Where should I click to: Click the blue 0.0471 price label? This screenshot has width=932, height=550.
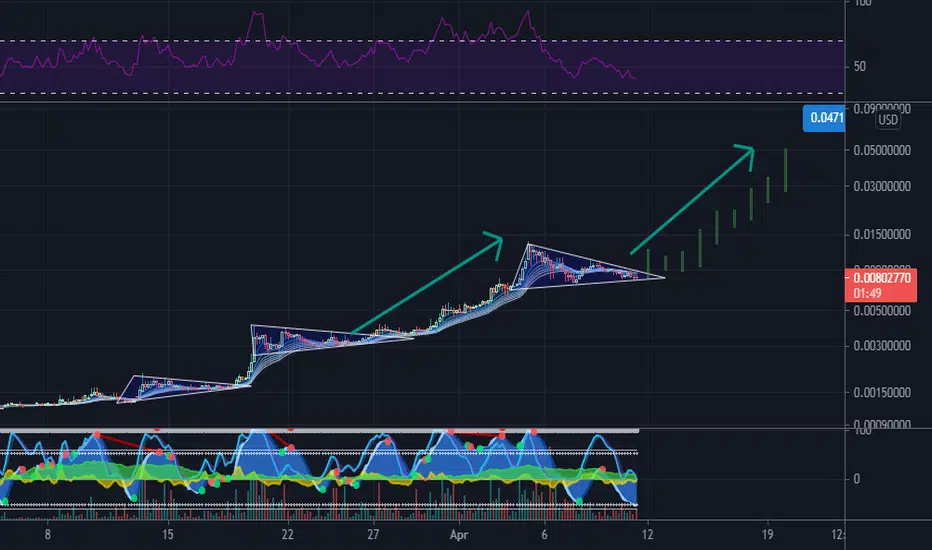click(x=824, y=118)
